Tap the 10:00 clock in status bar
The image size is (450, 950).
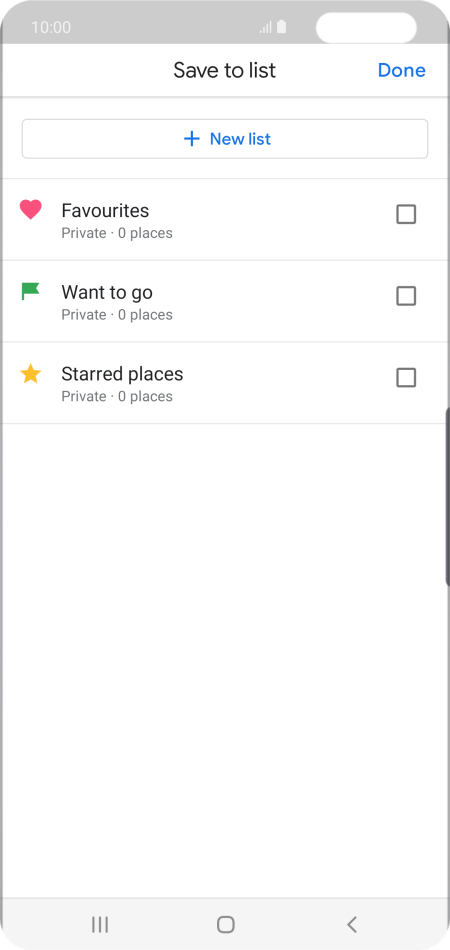(51, 28)
